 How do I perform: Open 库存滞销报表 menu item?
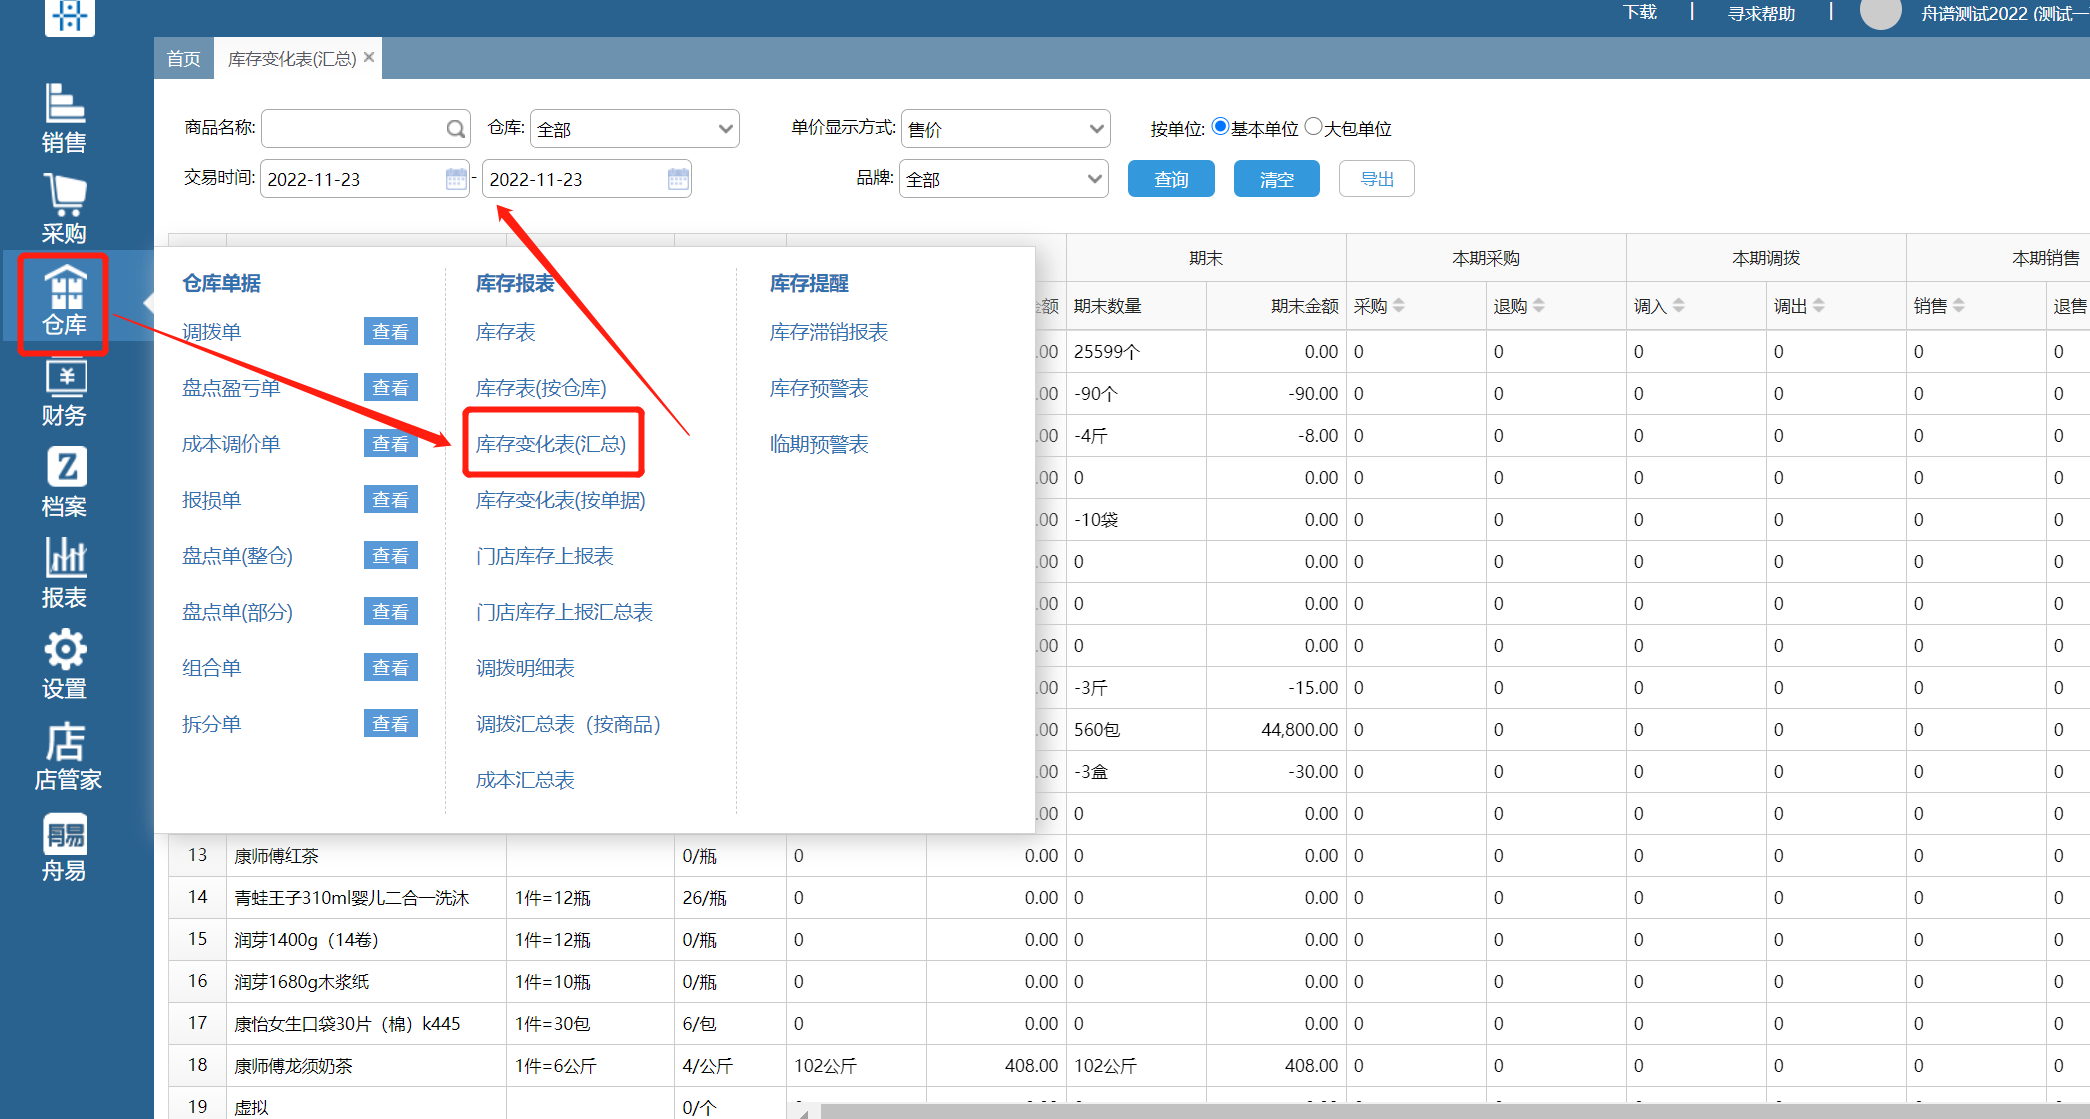coord(829,332)
